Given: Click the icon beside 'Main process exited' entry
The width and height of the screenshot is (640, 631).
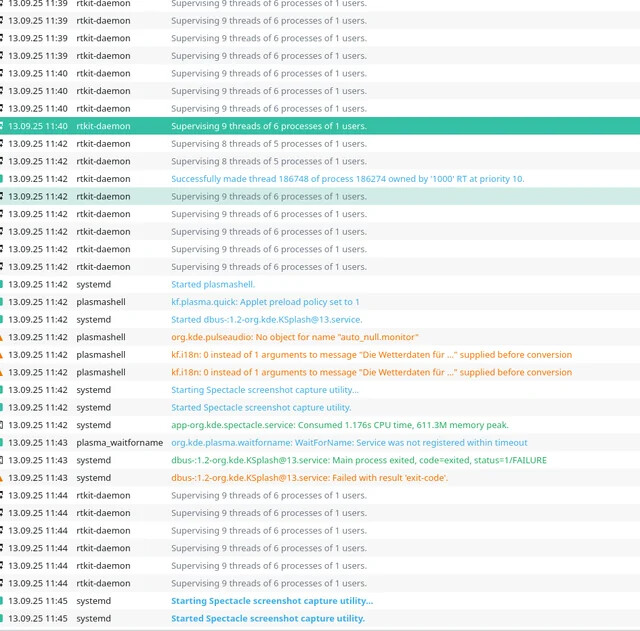Looking at the screenshot, I should (2, 460).
